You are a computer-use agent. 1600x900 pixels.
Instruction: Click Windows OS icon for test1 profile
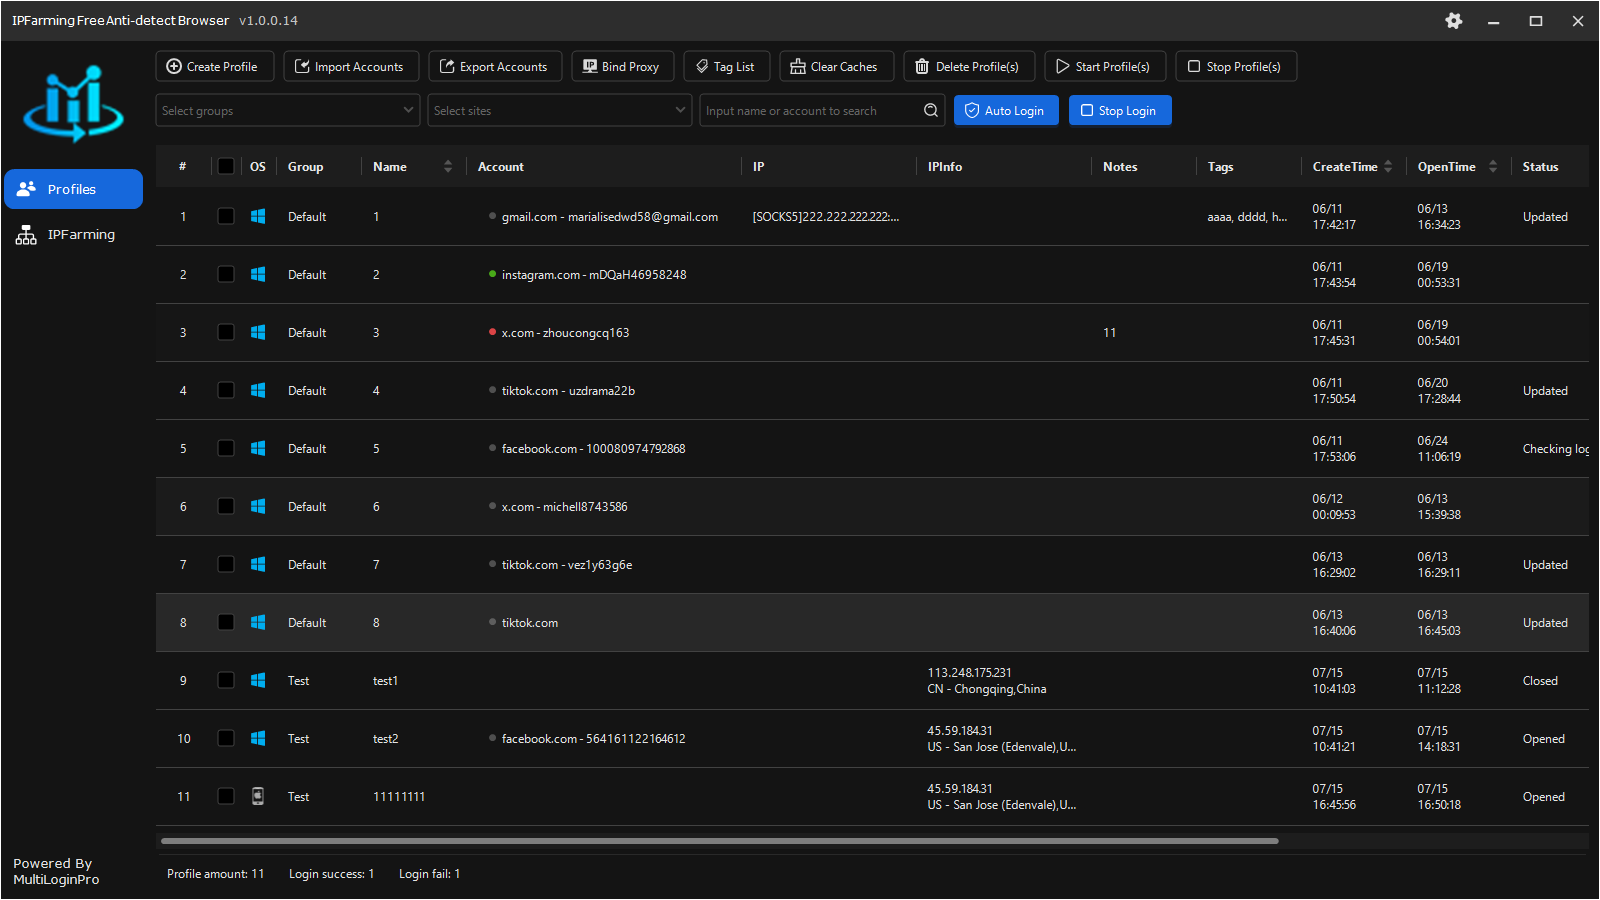click(x=258, y=680)
